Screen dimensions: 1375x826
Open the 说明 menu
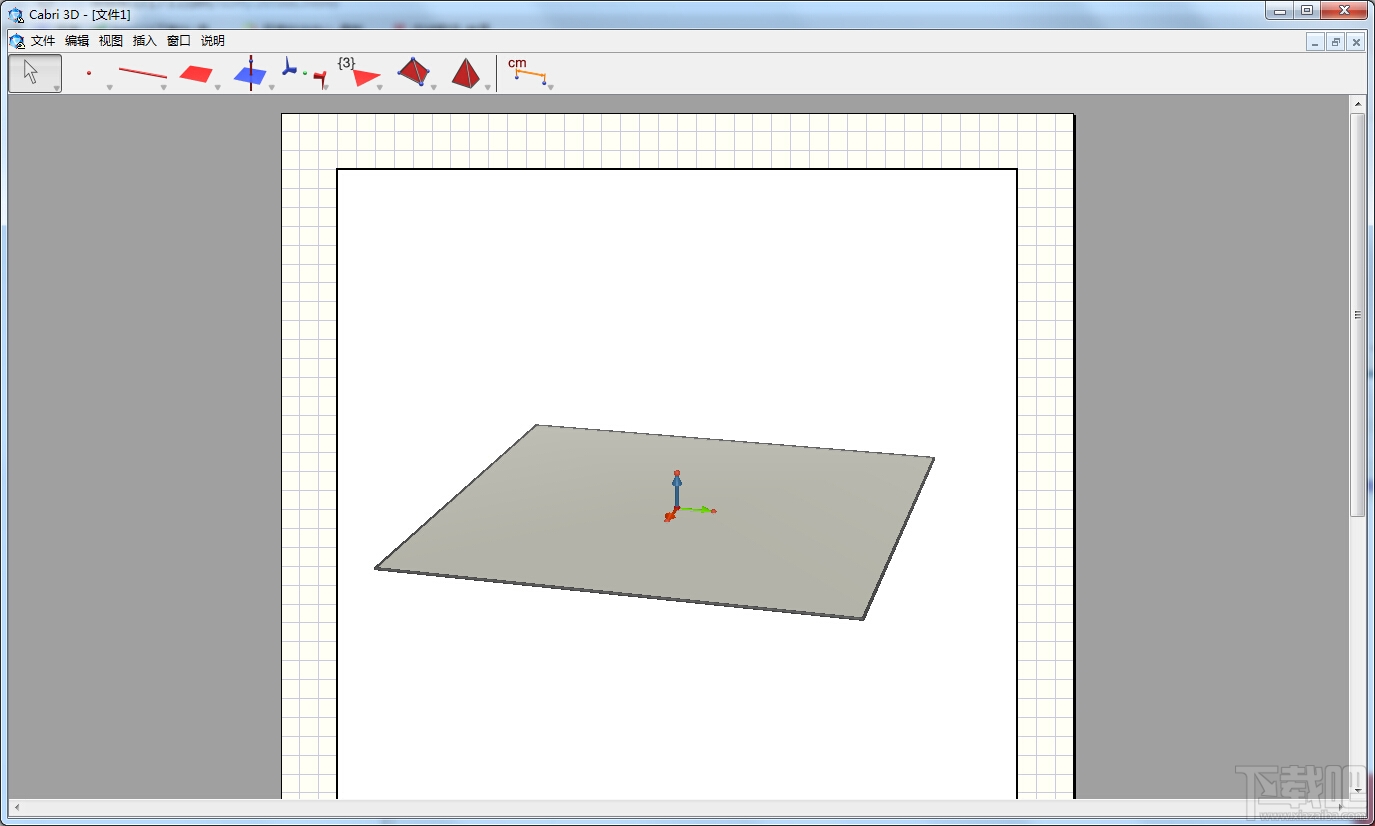[x=213, y=41]
